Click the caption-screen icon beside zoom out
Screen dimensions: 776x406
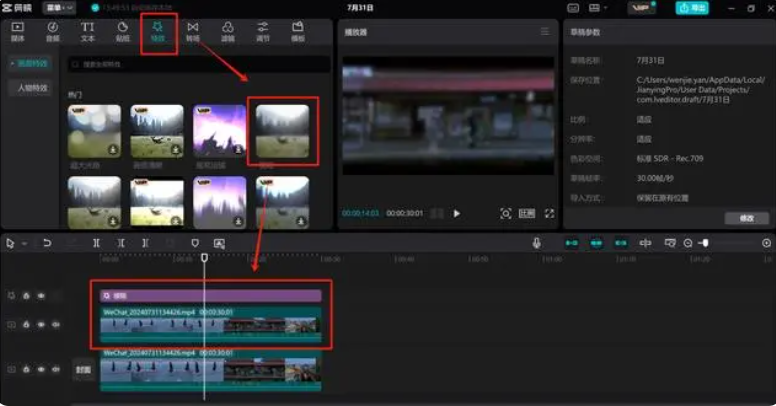670,243
